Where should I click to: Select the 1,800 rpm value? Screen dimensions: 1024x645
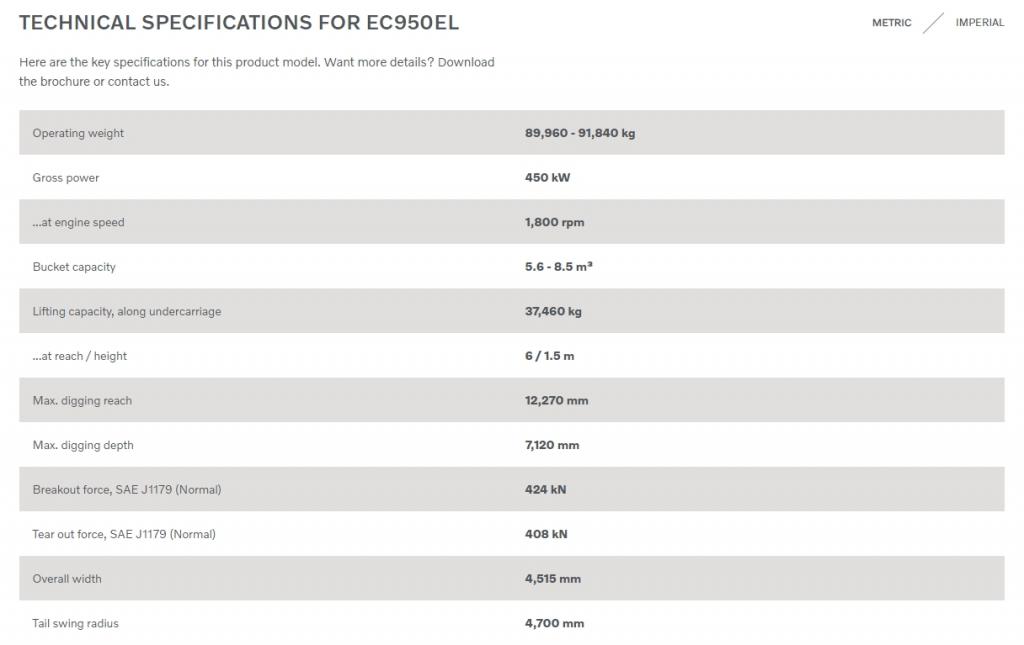[554, 222]
